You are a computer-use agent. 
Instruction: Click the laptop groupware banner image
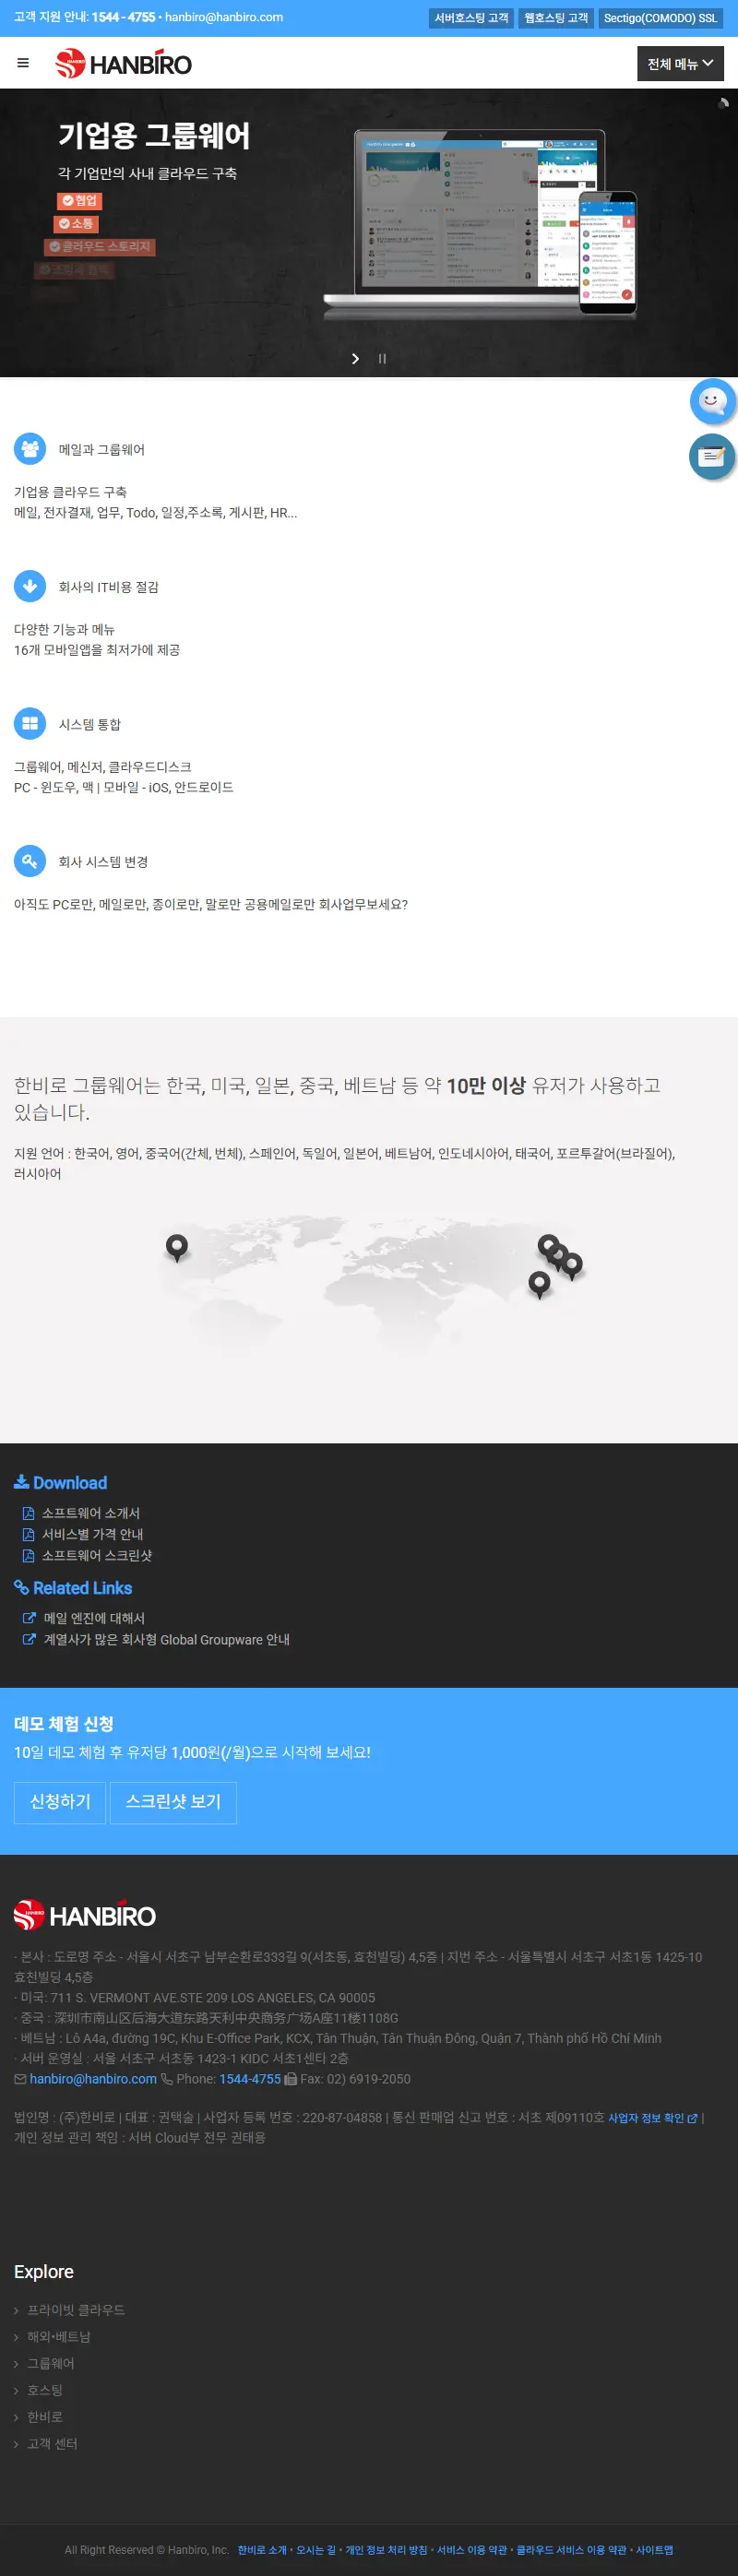480,224
